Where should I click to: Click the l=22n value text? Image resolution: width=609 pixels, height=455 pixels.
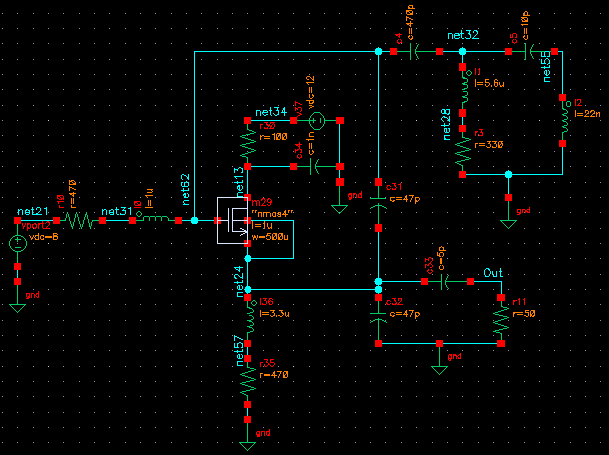(587, 114)
